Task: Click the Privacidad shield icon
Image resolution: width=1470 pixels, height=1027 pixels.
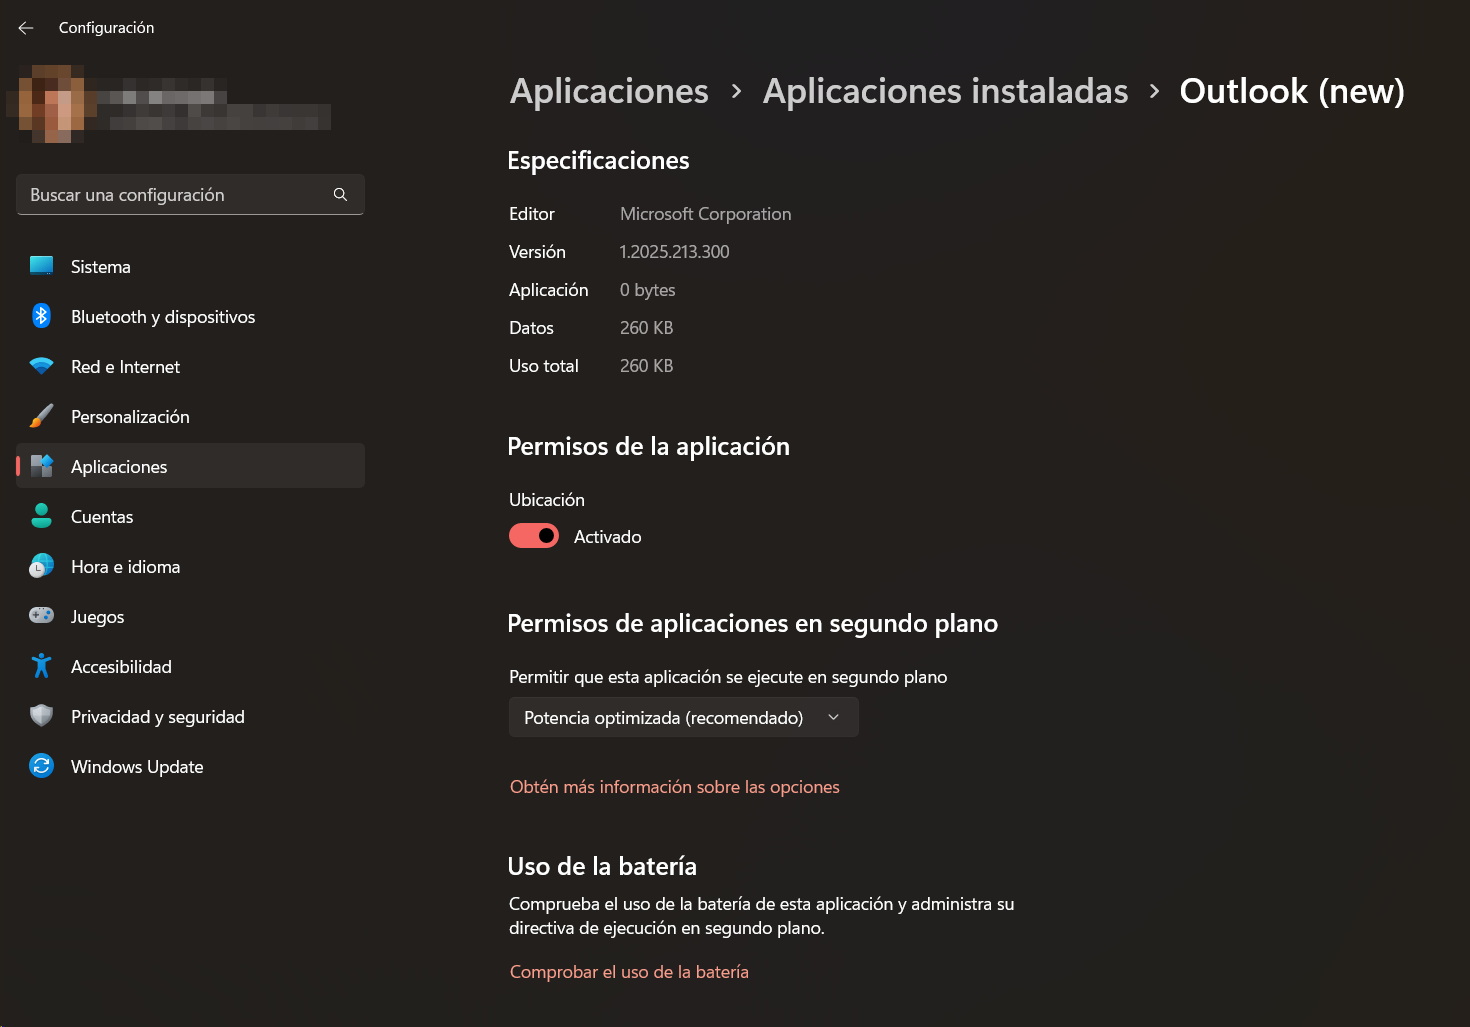Action: point(41,716)
